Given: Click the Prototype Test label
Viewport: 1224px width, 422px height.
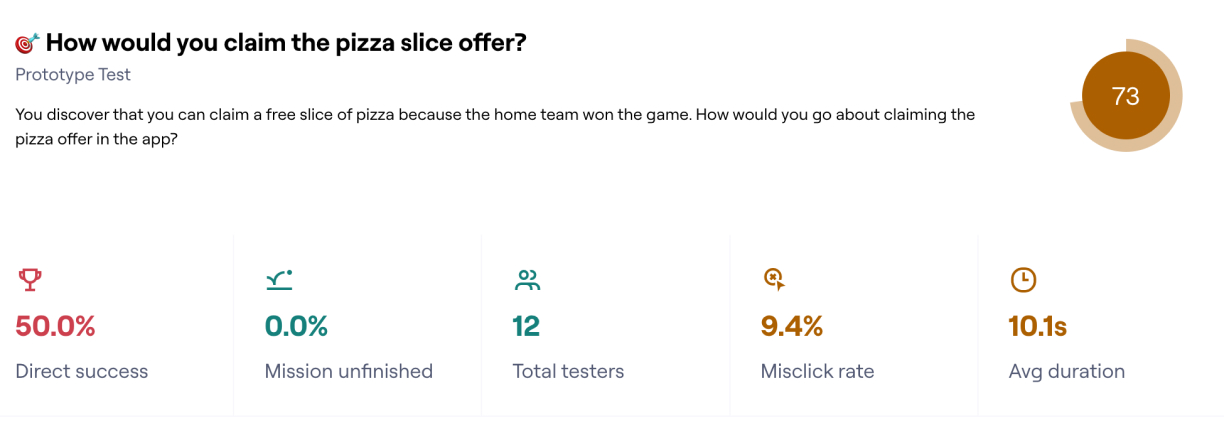Looking at the screenshot, I should click(73, 75).
